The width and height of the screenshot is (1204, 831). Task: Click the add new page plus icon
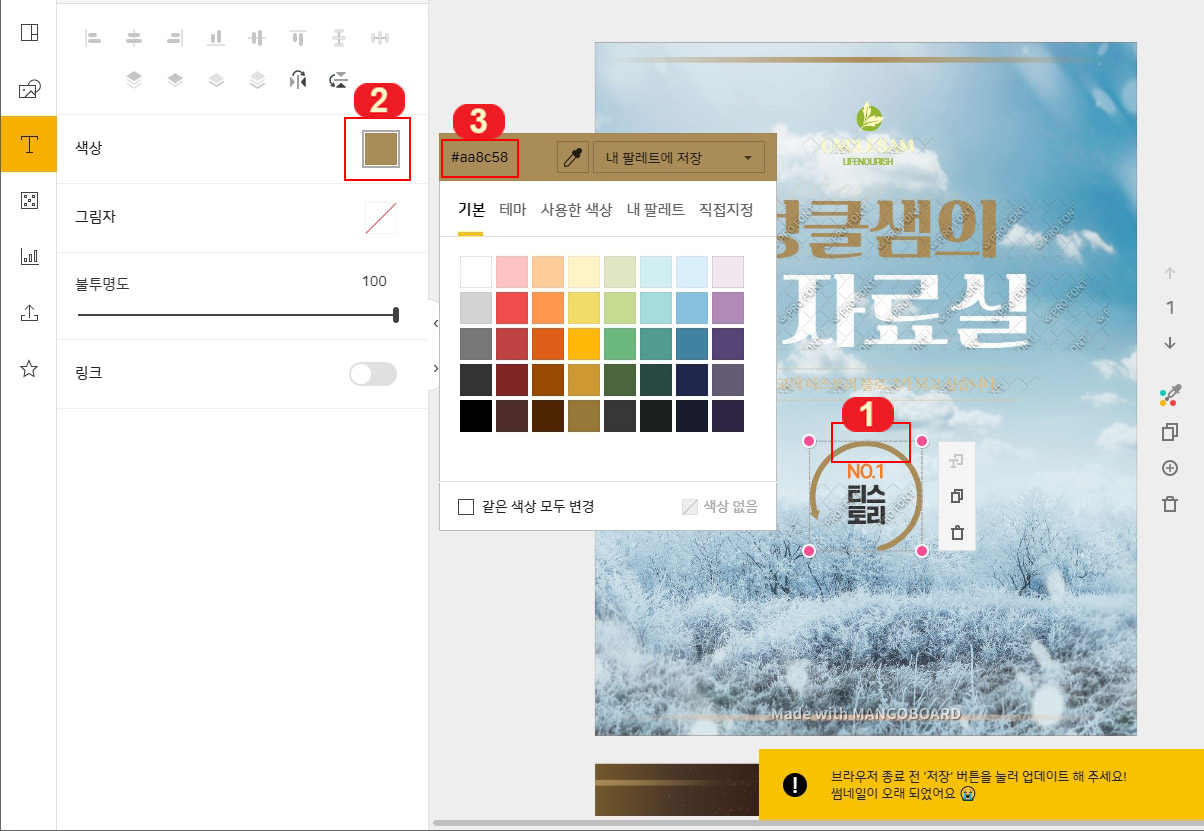pyautogui.click(x=1170, y=468)
